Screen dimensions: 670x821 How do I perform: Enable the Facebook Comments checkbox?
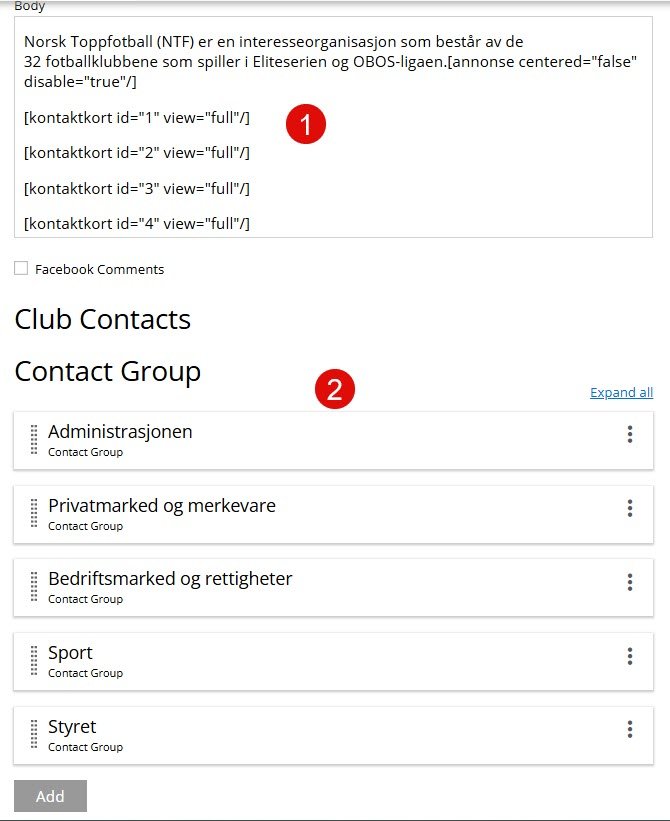(21, 268)
